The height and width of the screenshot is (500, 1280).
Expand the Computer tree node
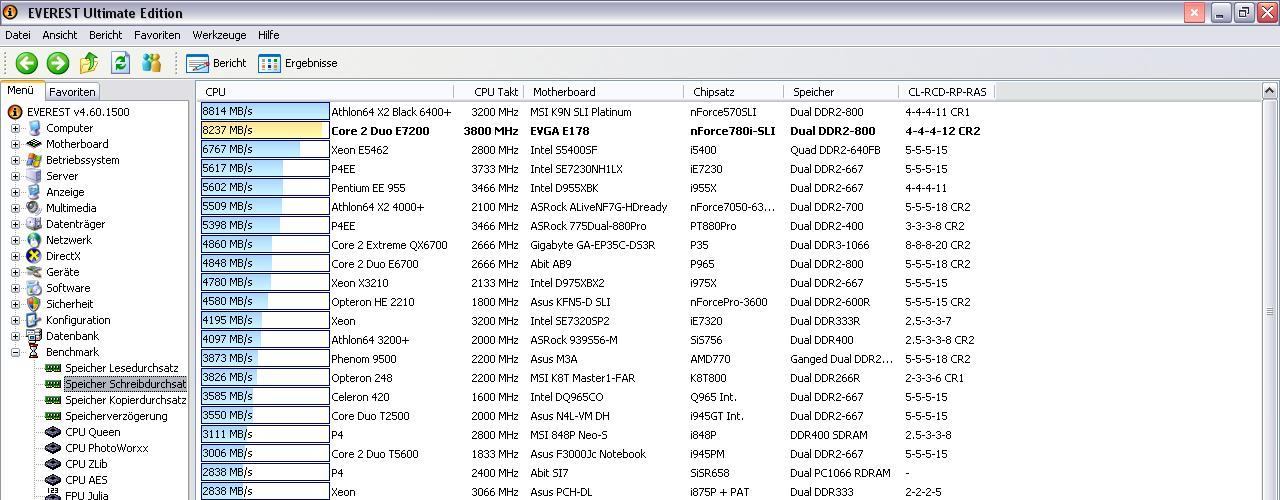tap(15, 128)
